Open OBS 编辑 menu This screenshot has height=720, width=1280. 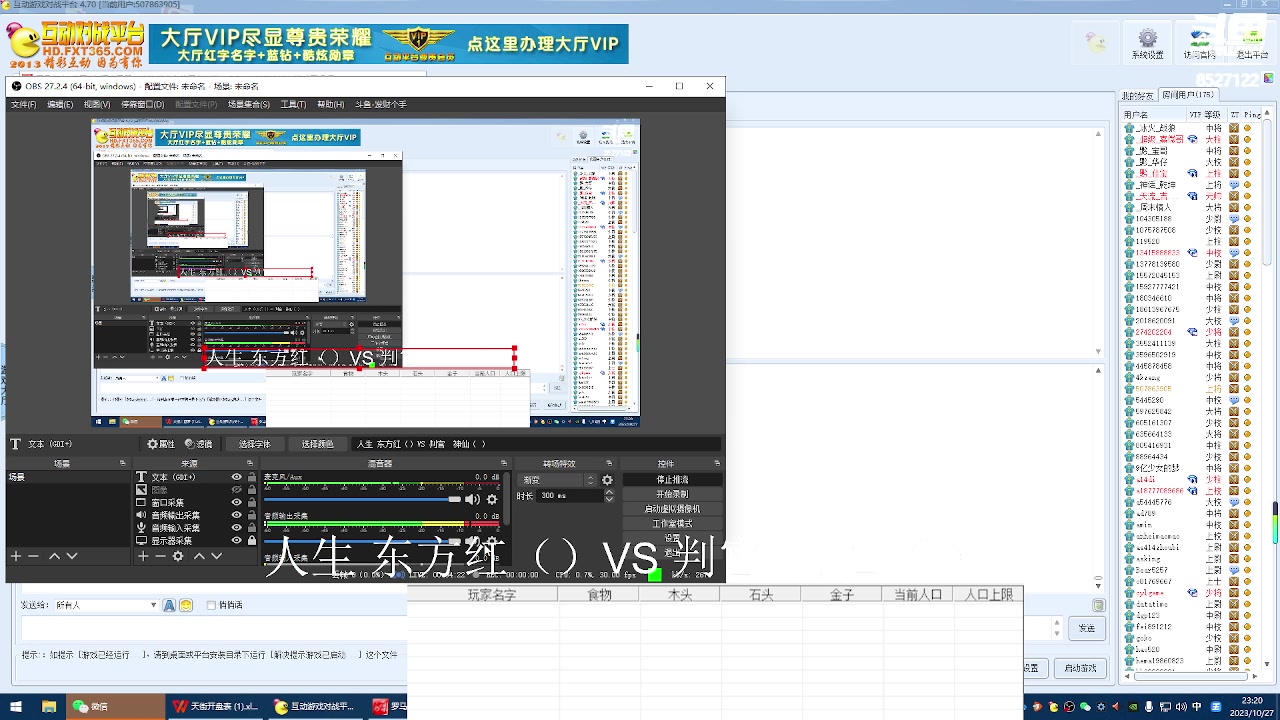point(59,104)
